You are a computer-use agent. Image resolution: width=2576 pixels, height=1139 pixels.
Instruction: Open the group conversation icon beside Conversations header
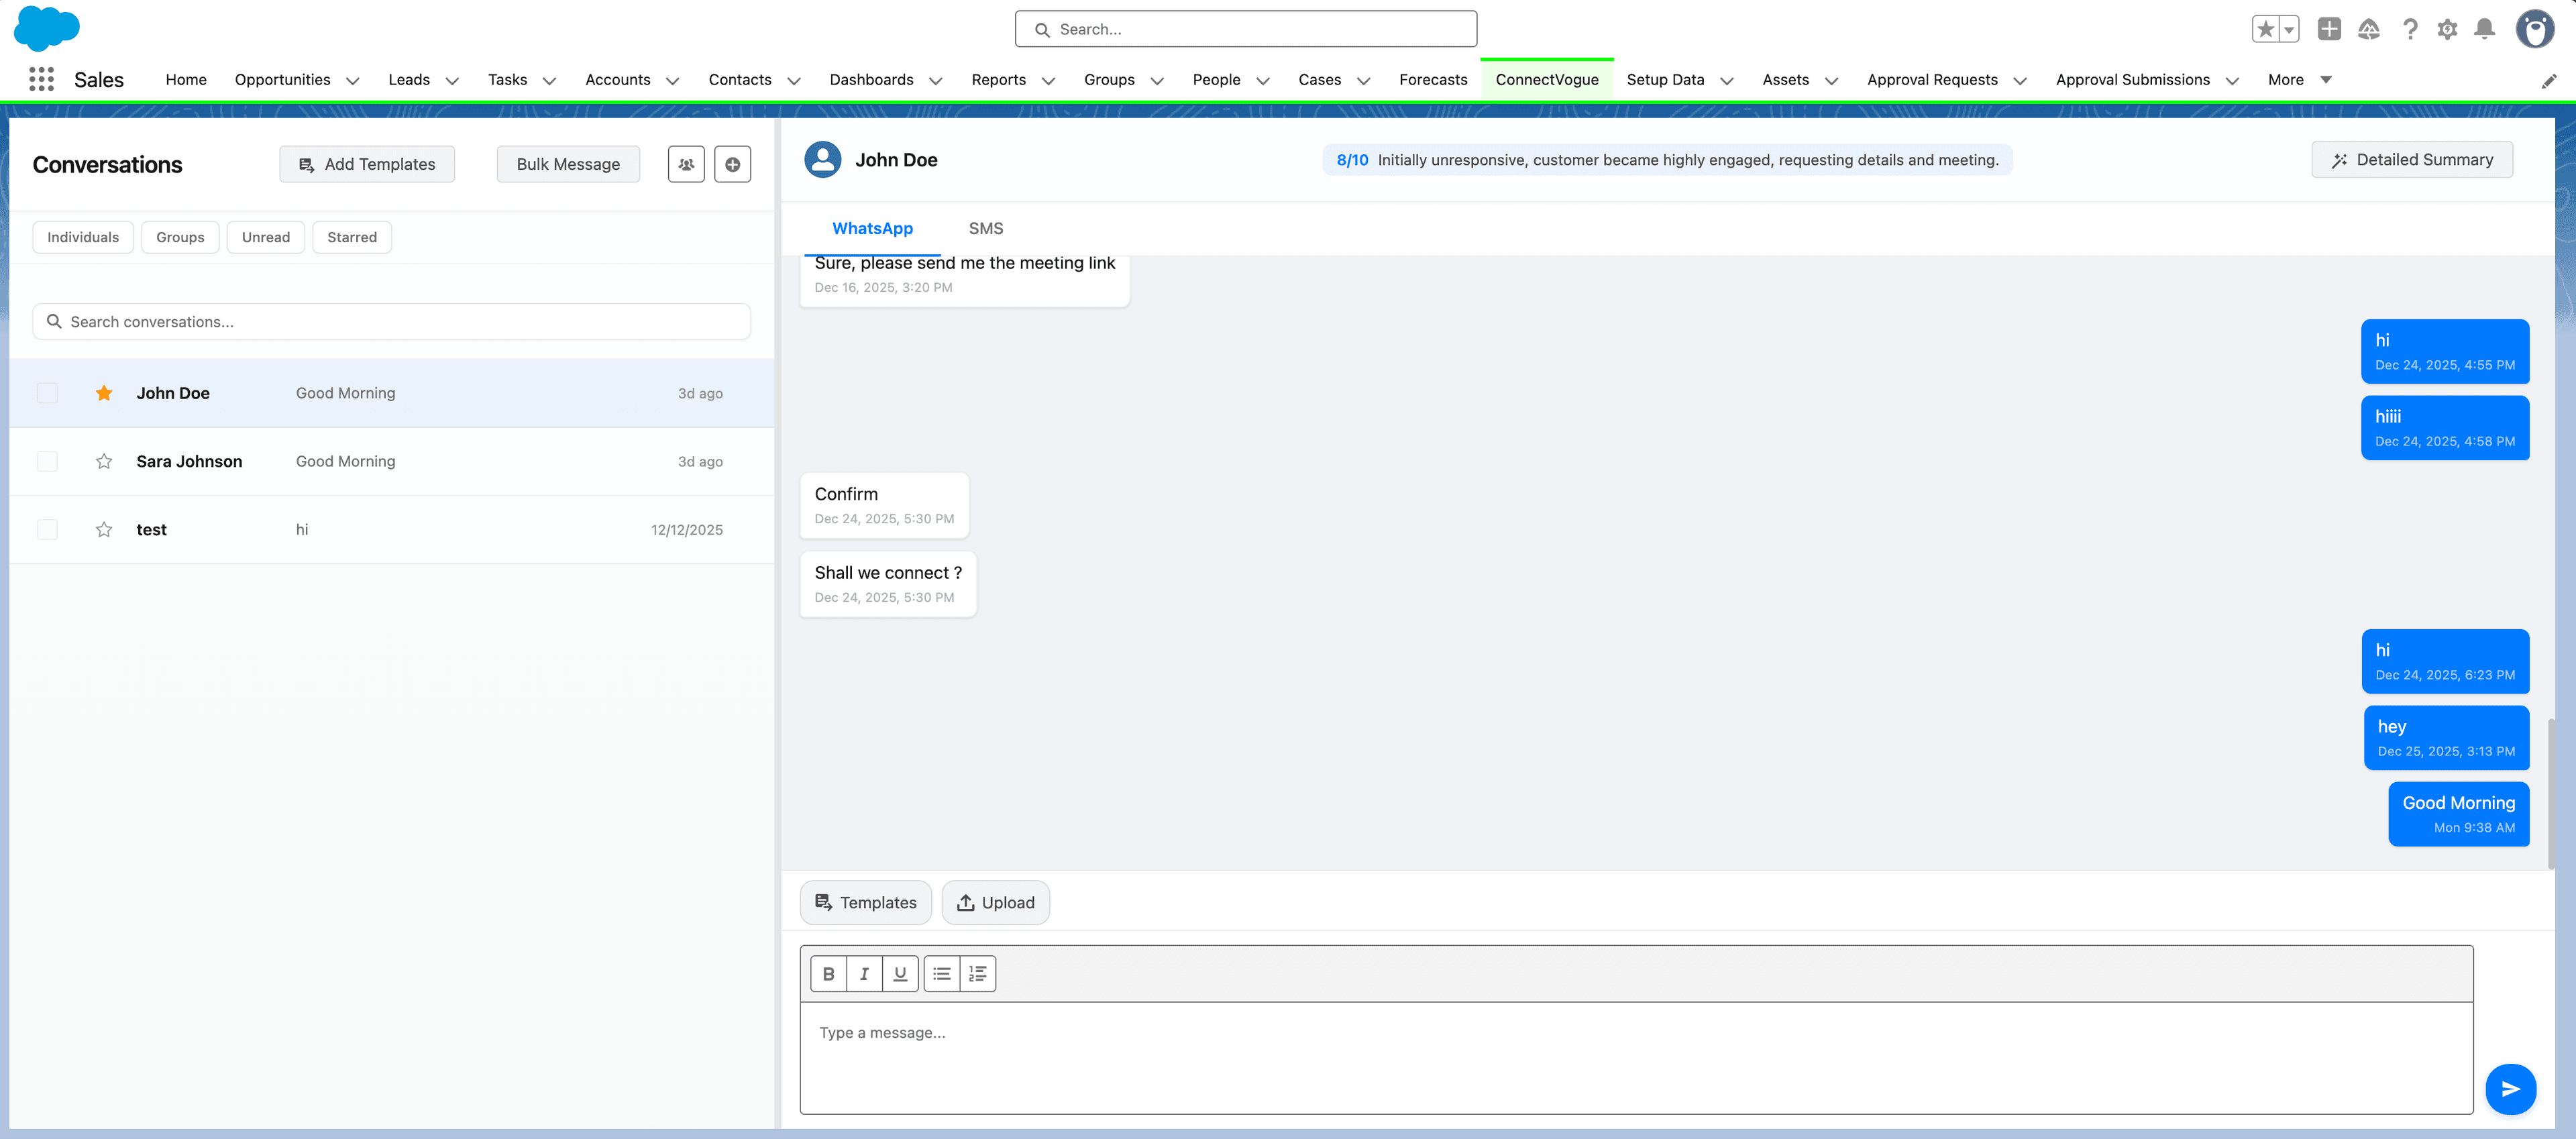click(x=686, y=164)
